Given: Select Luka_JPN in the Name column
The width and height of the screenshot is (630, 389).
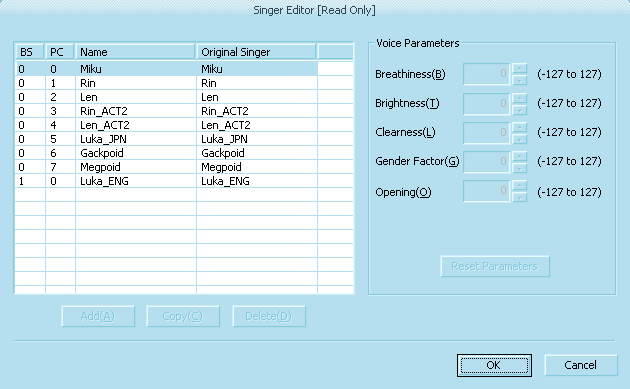Looking at the screenshot, I should [x=103, y=139].
